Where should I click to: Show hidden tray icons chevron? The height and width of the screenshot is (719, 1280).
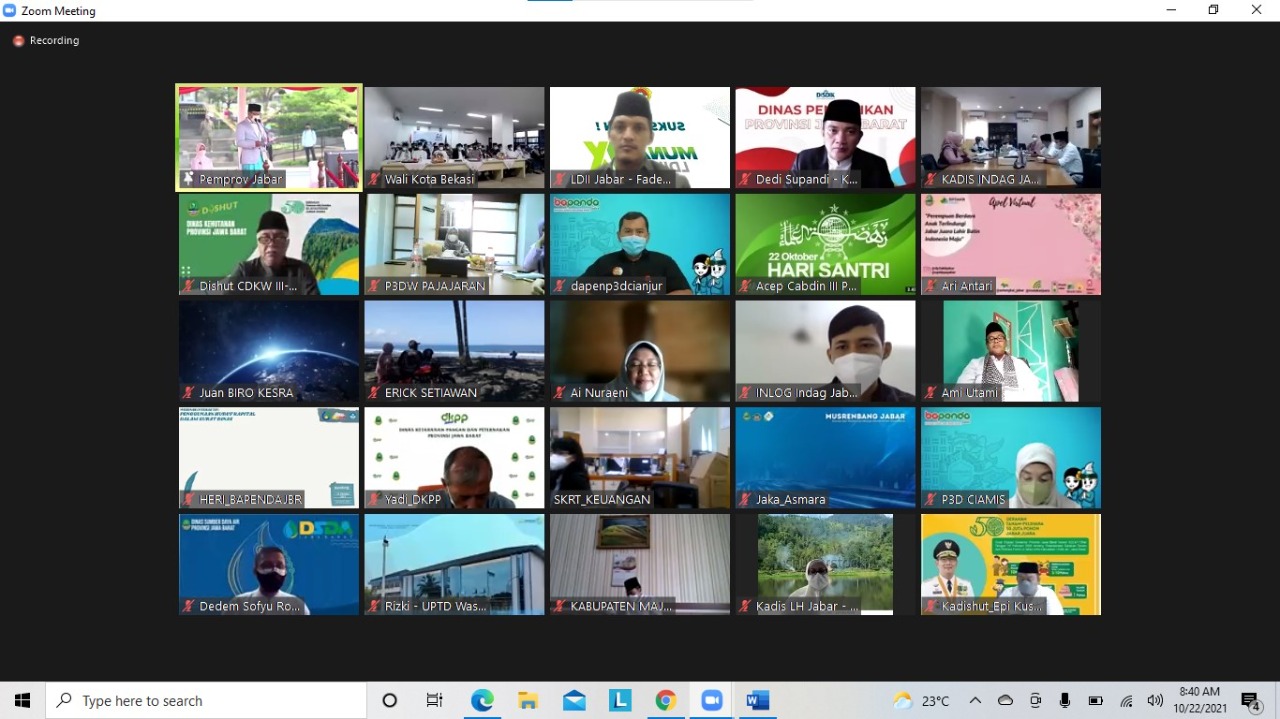(975, 700)
